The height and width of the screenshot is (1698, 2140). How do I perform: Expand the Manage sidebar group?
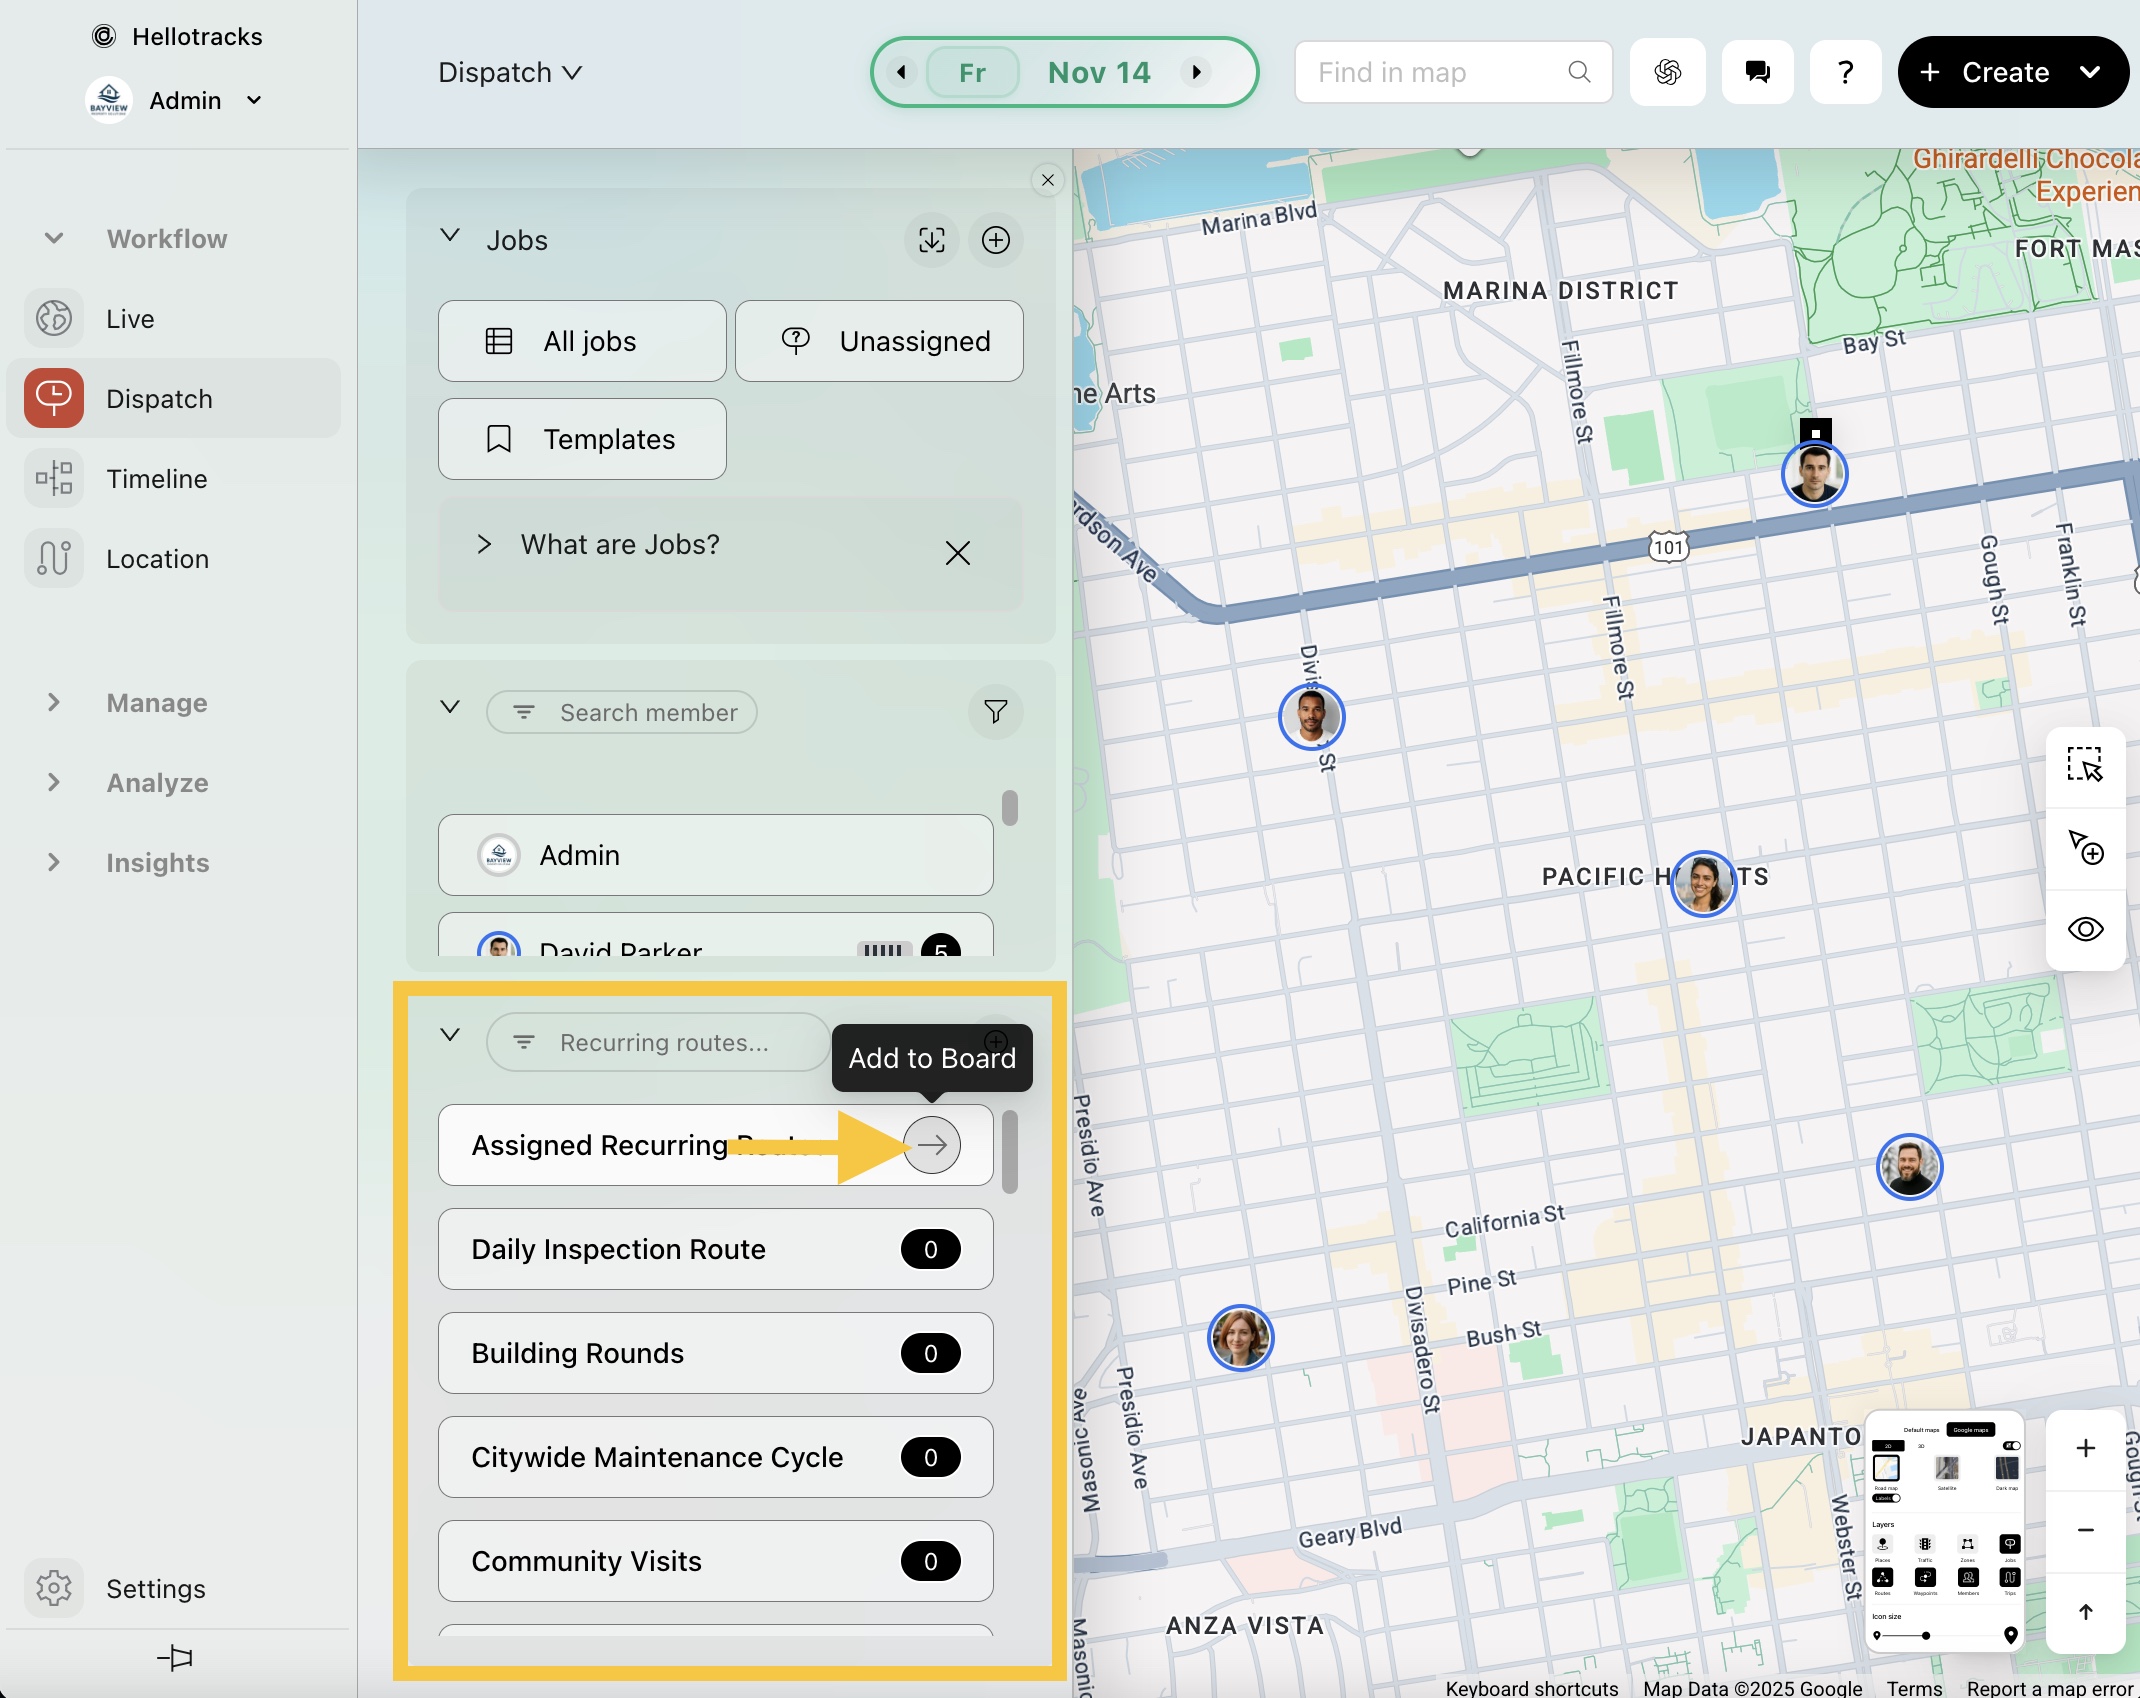(55, 703)
